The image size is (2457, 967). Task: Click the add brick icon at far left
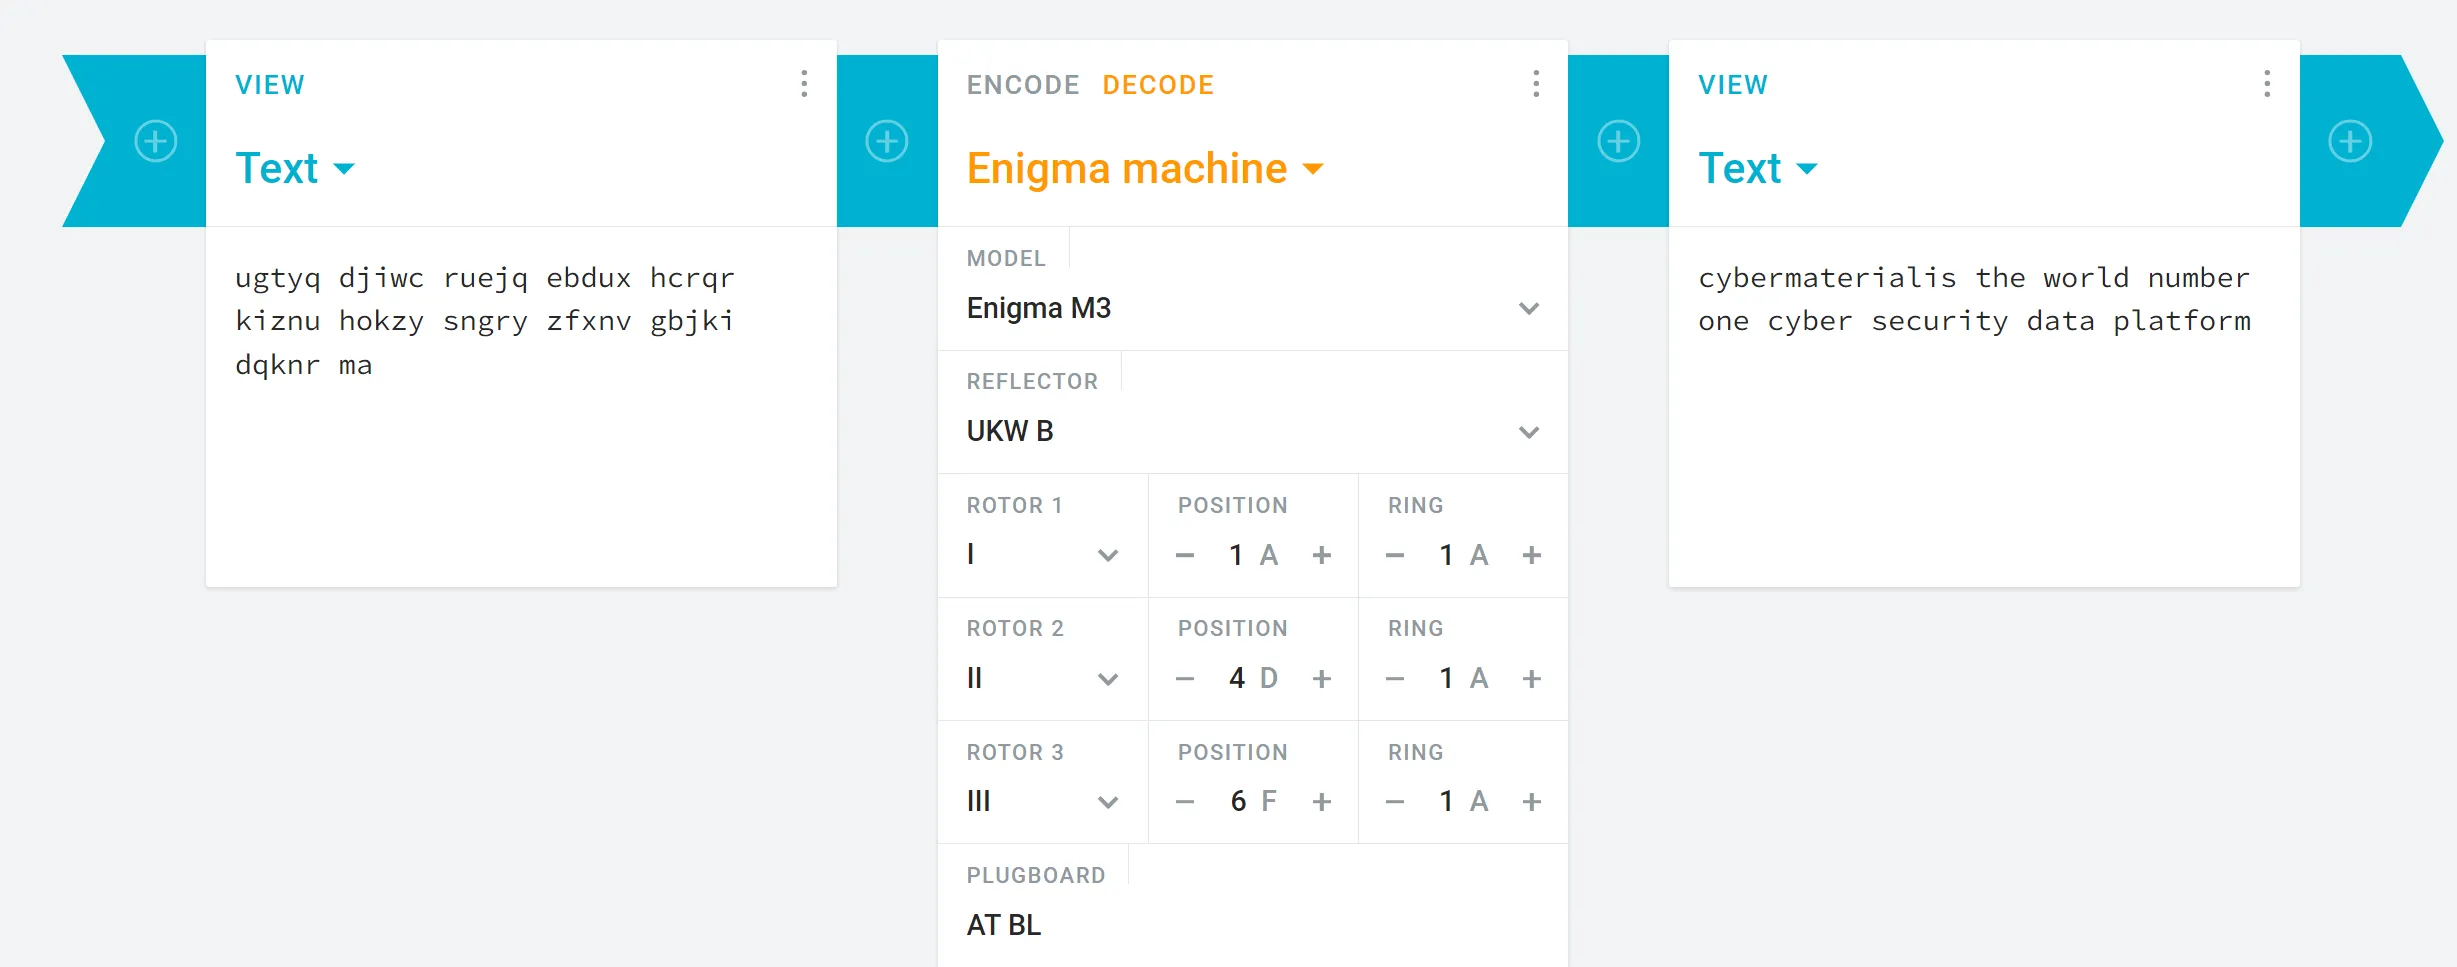[156, 141]
